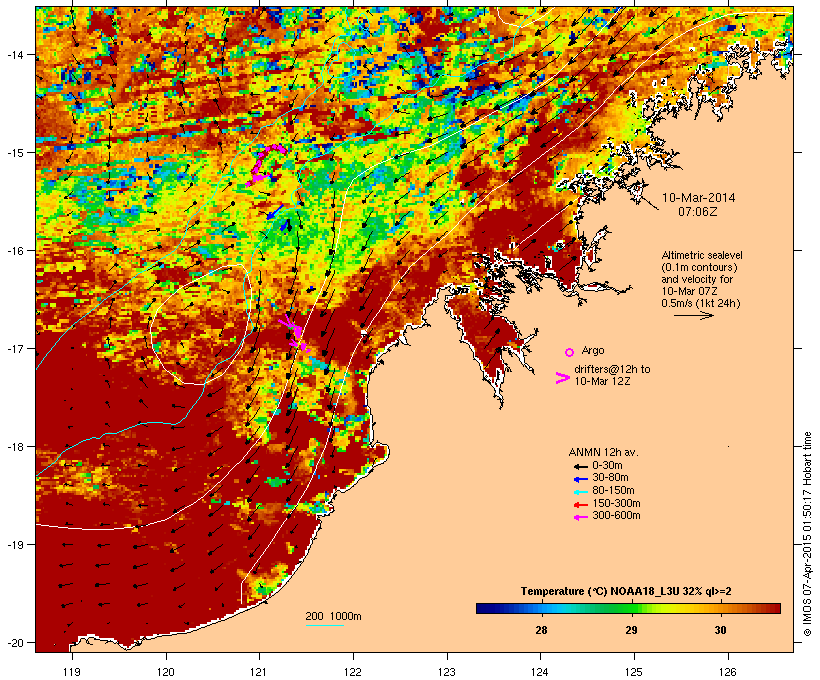Image resolution: width=820 pixels, height=680 pixels.
Task: Click the longitude axis label 119
Action: (x=72, y=672)
